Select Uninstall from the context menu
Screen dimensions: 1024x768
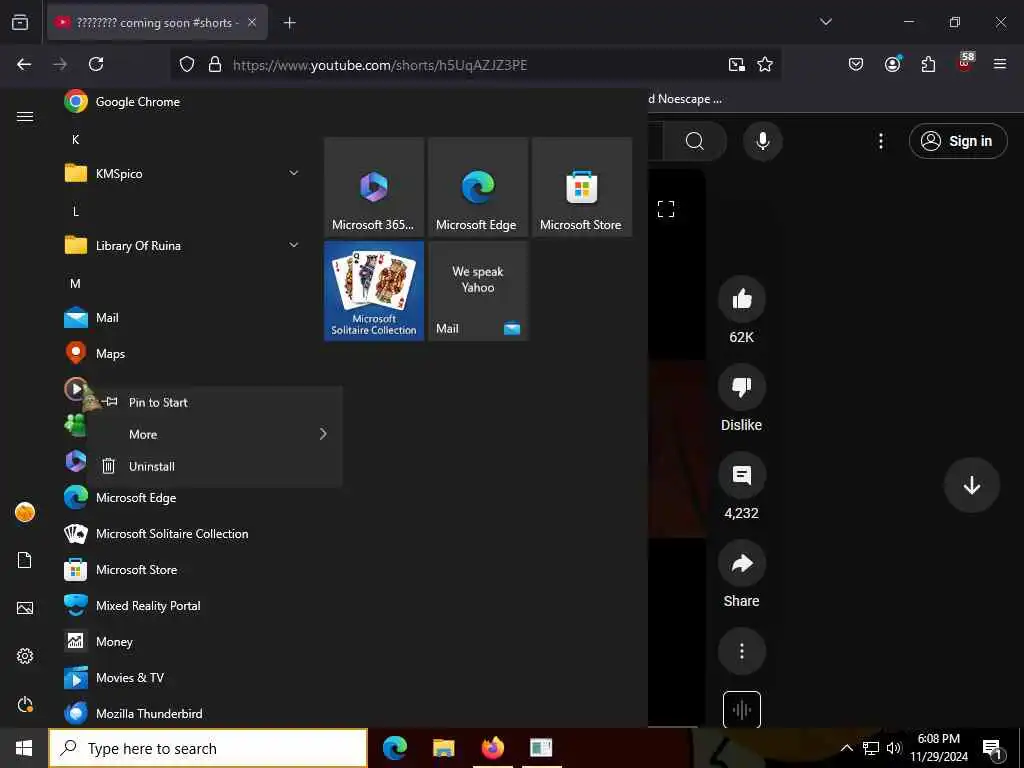click(x=214, y=466)
